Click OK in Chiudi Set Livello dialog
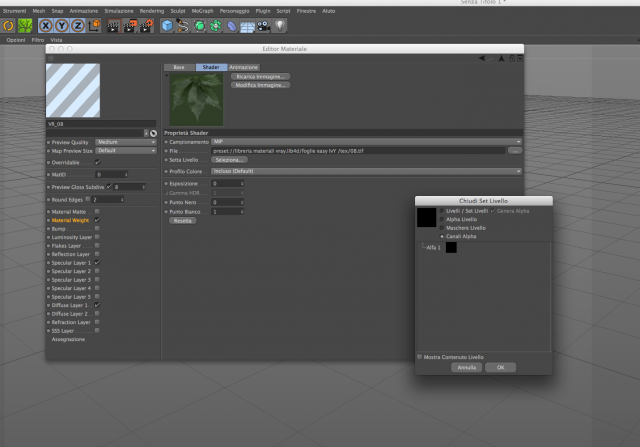The image size is (640, 447). 500,367
